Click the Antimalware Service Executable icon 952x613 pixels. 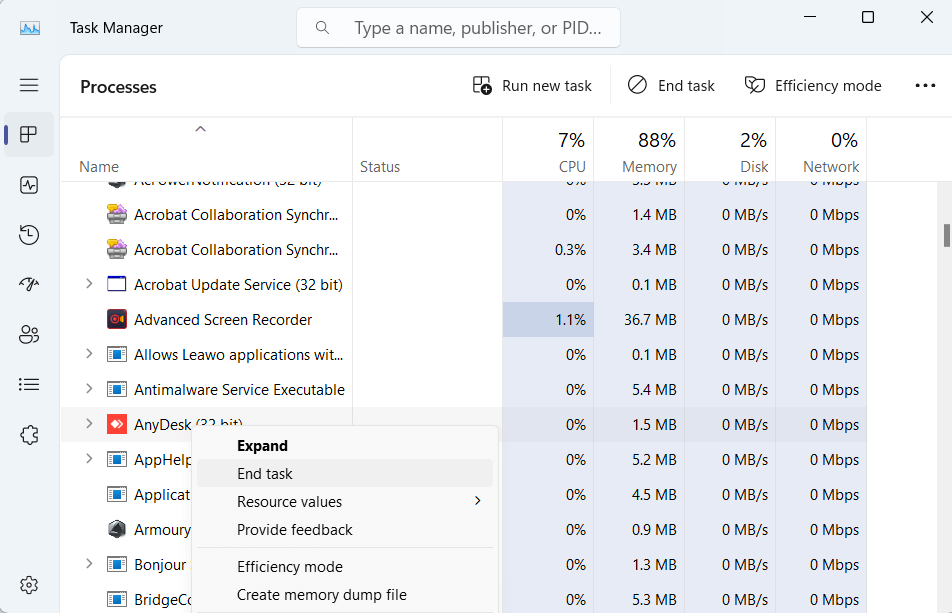click(117, 389)
